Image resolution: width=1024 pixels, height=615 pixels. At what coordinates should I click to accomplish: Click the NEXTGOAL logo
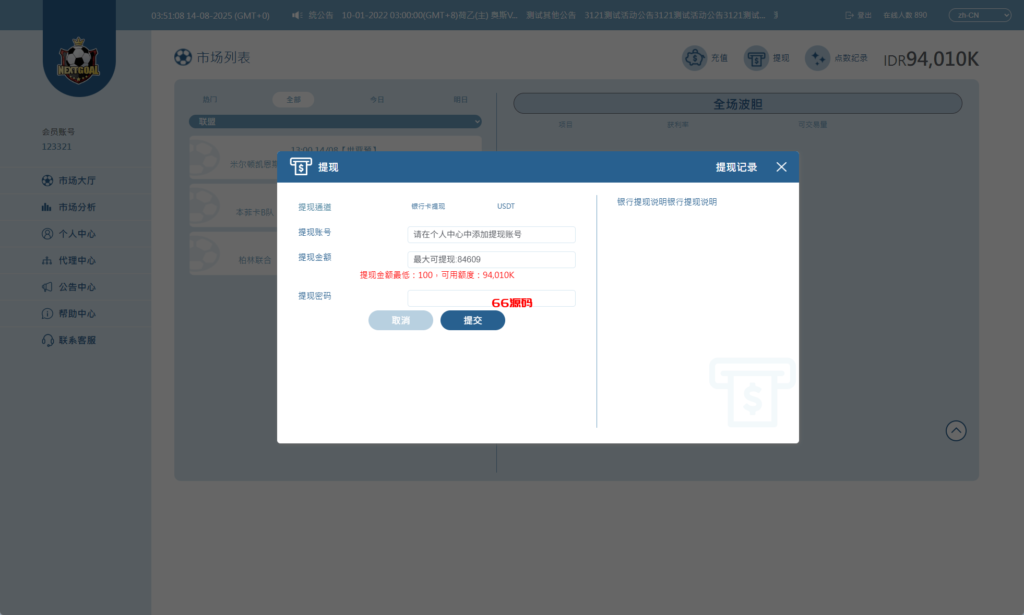(x=78, y=60)
